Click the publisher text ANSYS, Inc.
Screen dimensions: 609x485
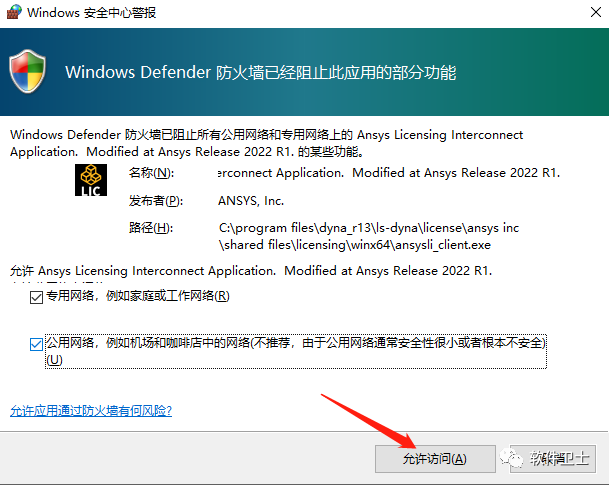[251, 201]
